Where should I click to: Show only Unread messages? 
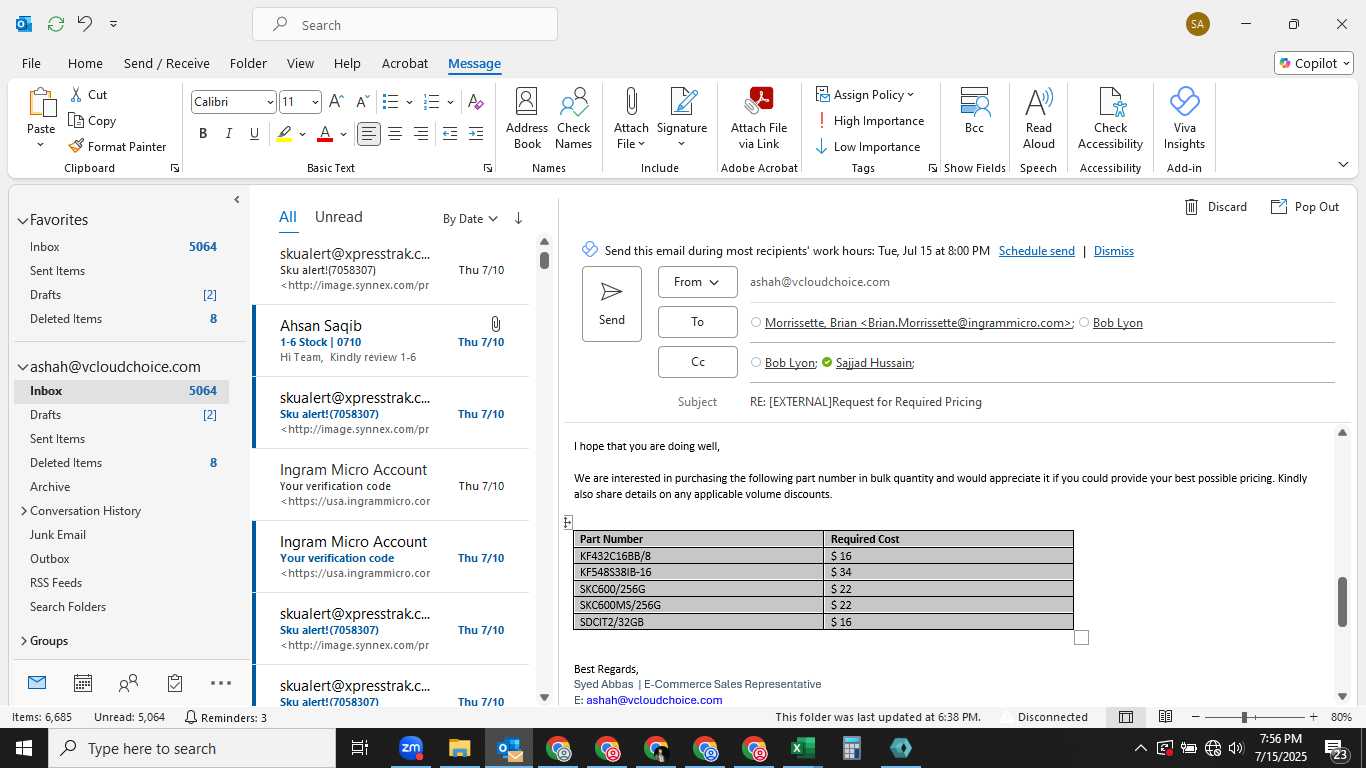(339, 217)
